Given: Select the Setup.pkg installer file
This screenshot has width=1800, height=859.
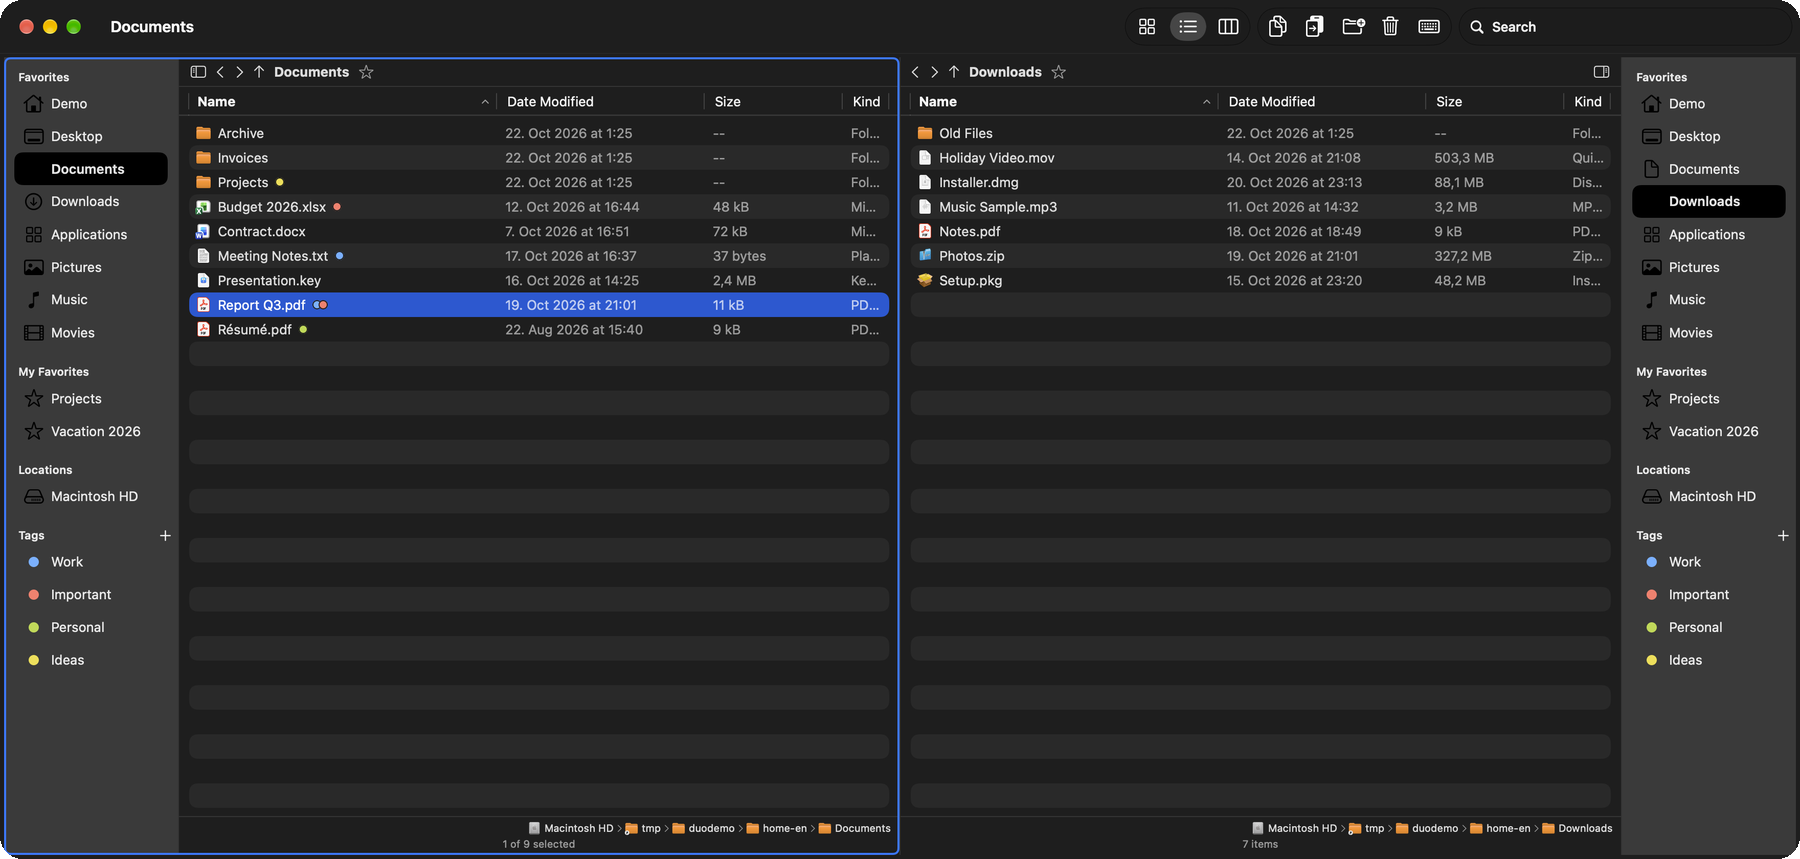Looking at the screenshot, I should [1260, 281].
